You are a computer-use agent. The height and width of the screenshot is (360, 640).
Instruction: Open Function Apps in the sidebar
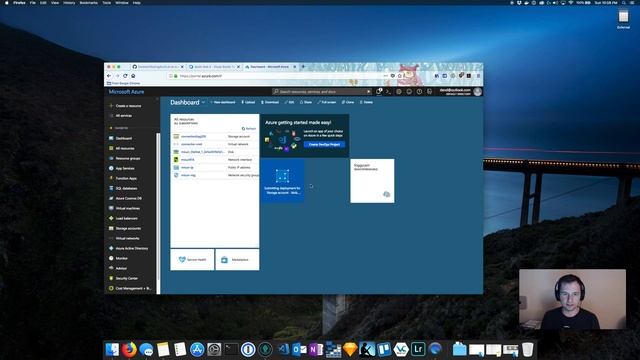(124, 178)
